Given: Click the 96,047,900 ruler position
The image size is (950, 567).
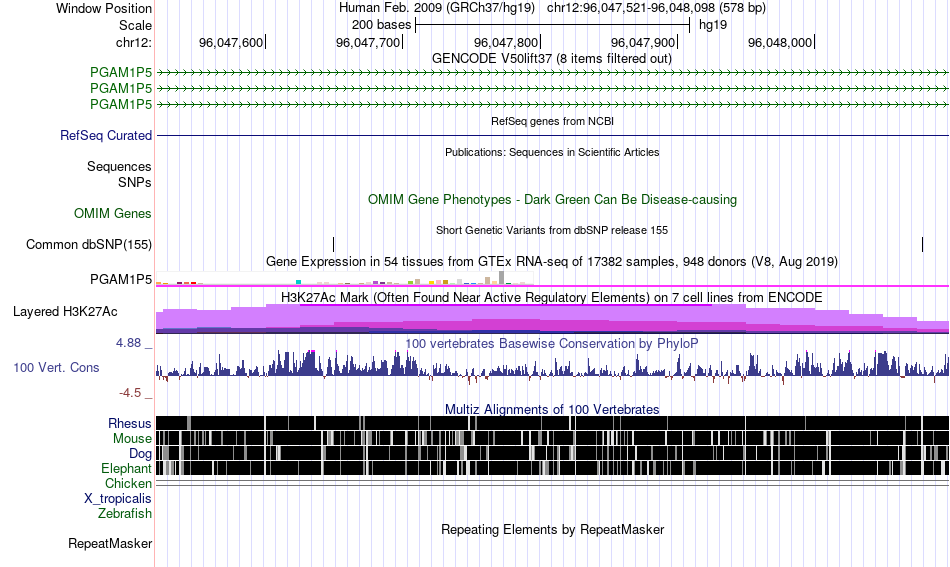Looking at the screenshot, I should (x=643, y=42).
